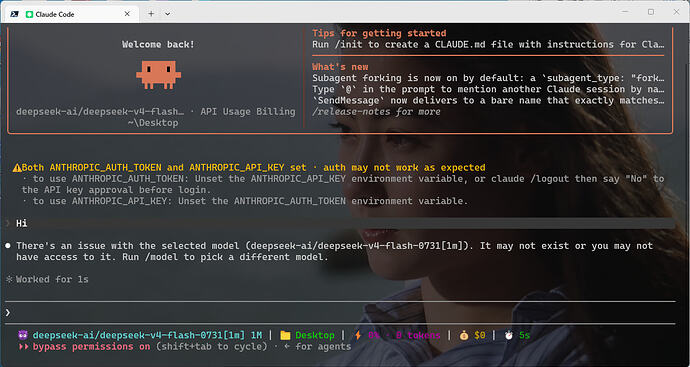The width and height of the screenshot is (690, 367).
Task: Click the '~\Desktop' path text
Action: tap(153, 123)
